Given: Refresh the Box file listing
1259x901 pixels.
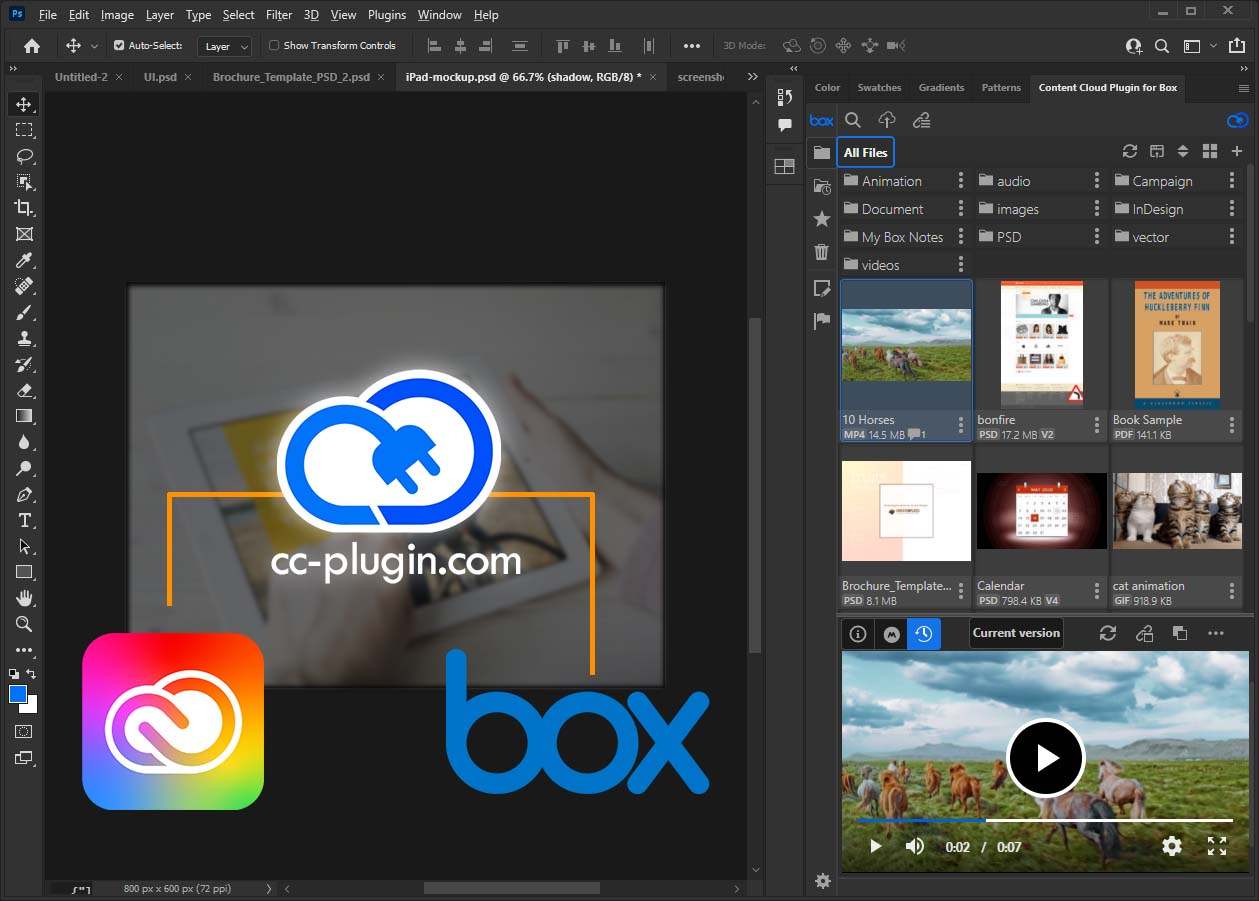Looking at the screenshot, I should [x=1129, y=151].
